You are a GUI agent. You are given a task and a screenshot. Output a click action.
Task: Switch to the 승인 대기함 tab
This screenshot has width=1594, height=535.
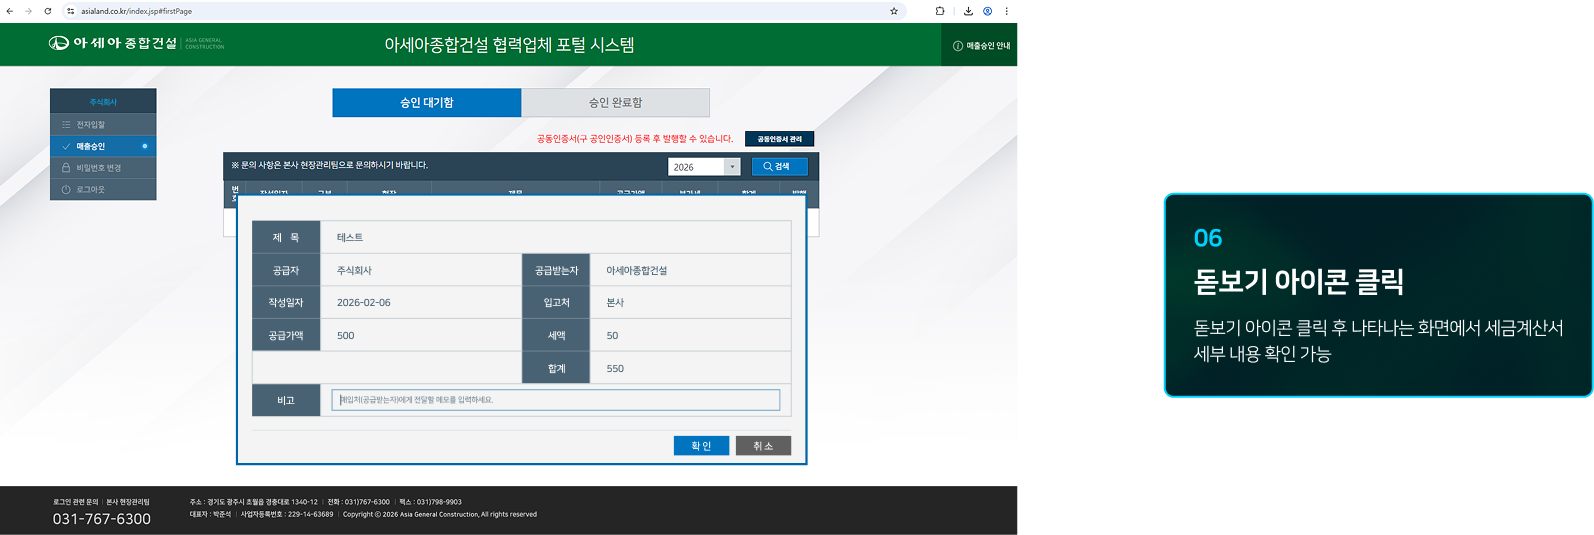click(x=427, y=102)
